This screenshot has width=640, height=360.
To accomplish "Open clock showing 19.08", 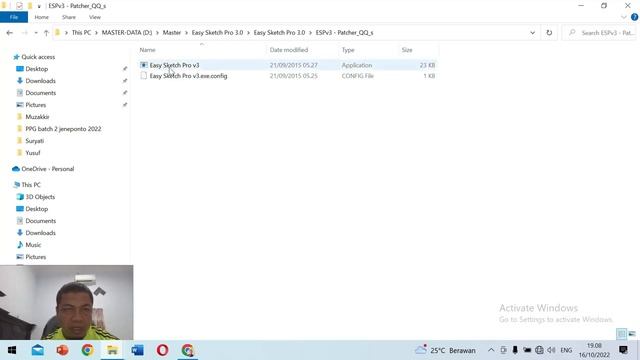I will pyautogui.click(x=594, y=350).
